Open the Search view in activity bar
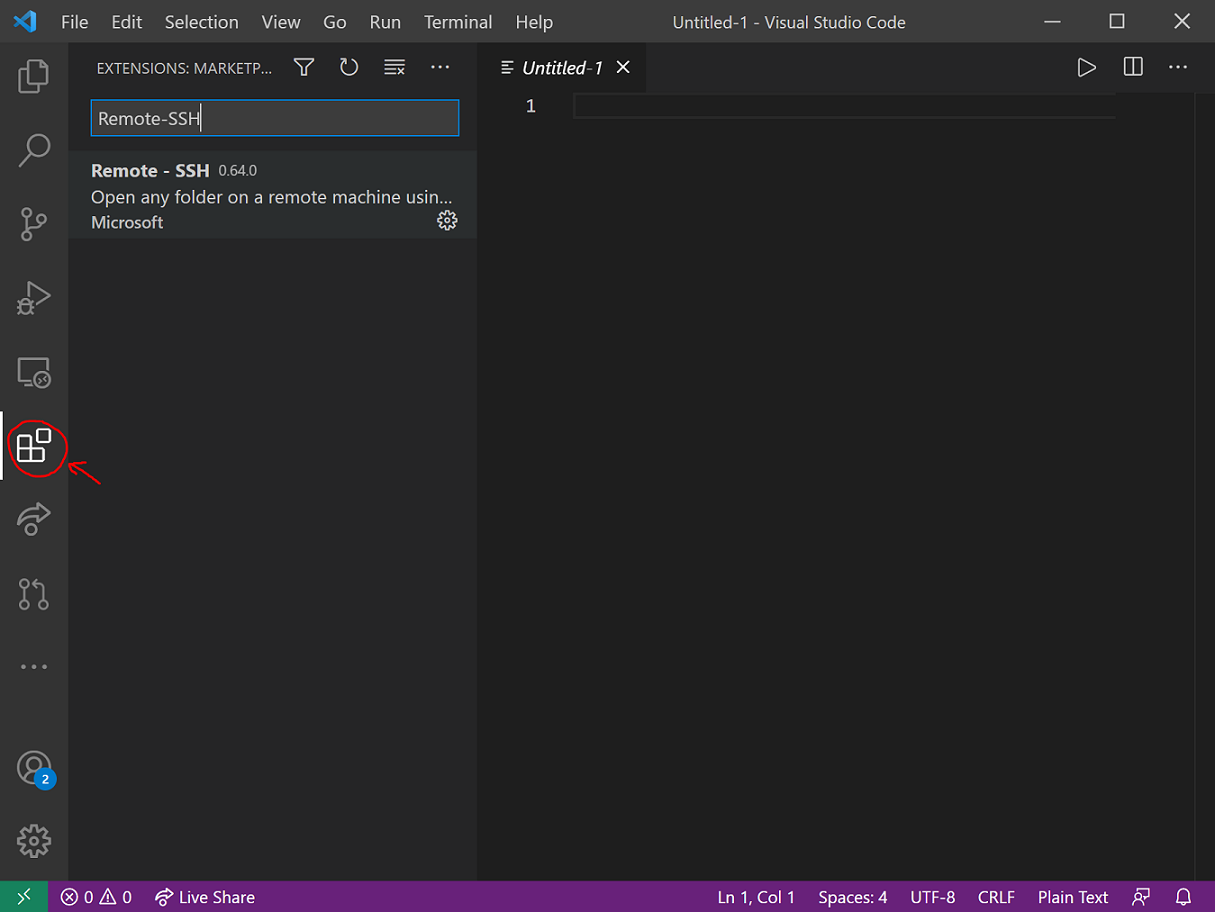Screen dimensions: 1215x912 coord(34,151)
